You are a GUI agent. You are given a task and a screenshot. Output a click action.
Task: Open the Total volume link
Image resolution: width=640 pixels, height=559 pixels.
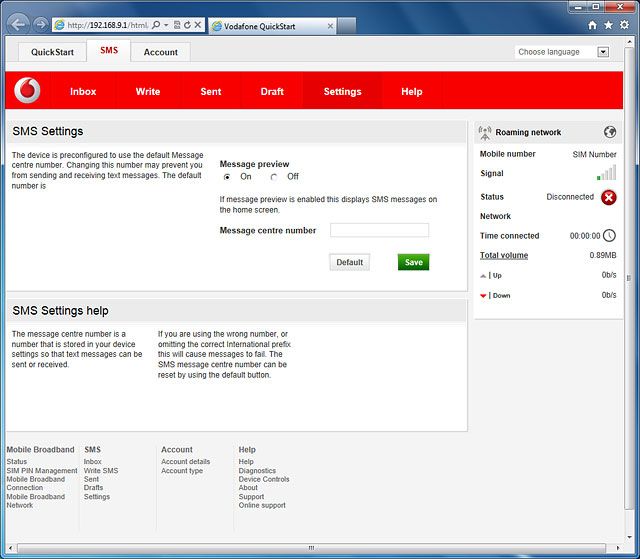tap(504, 255)
